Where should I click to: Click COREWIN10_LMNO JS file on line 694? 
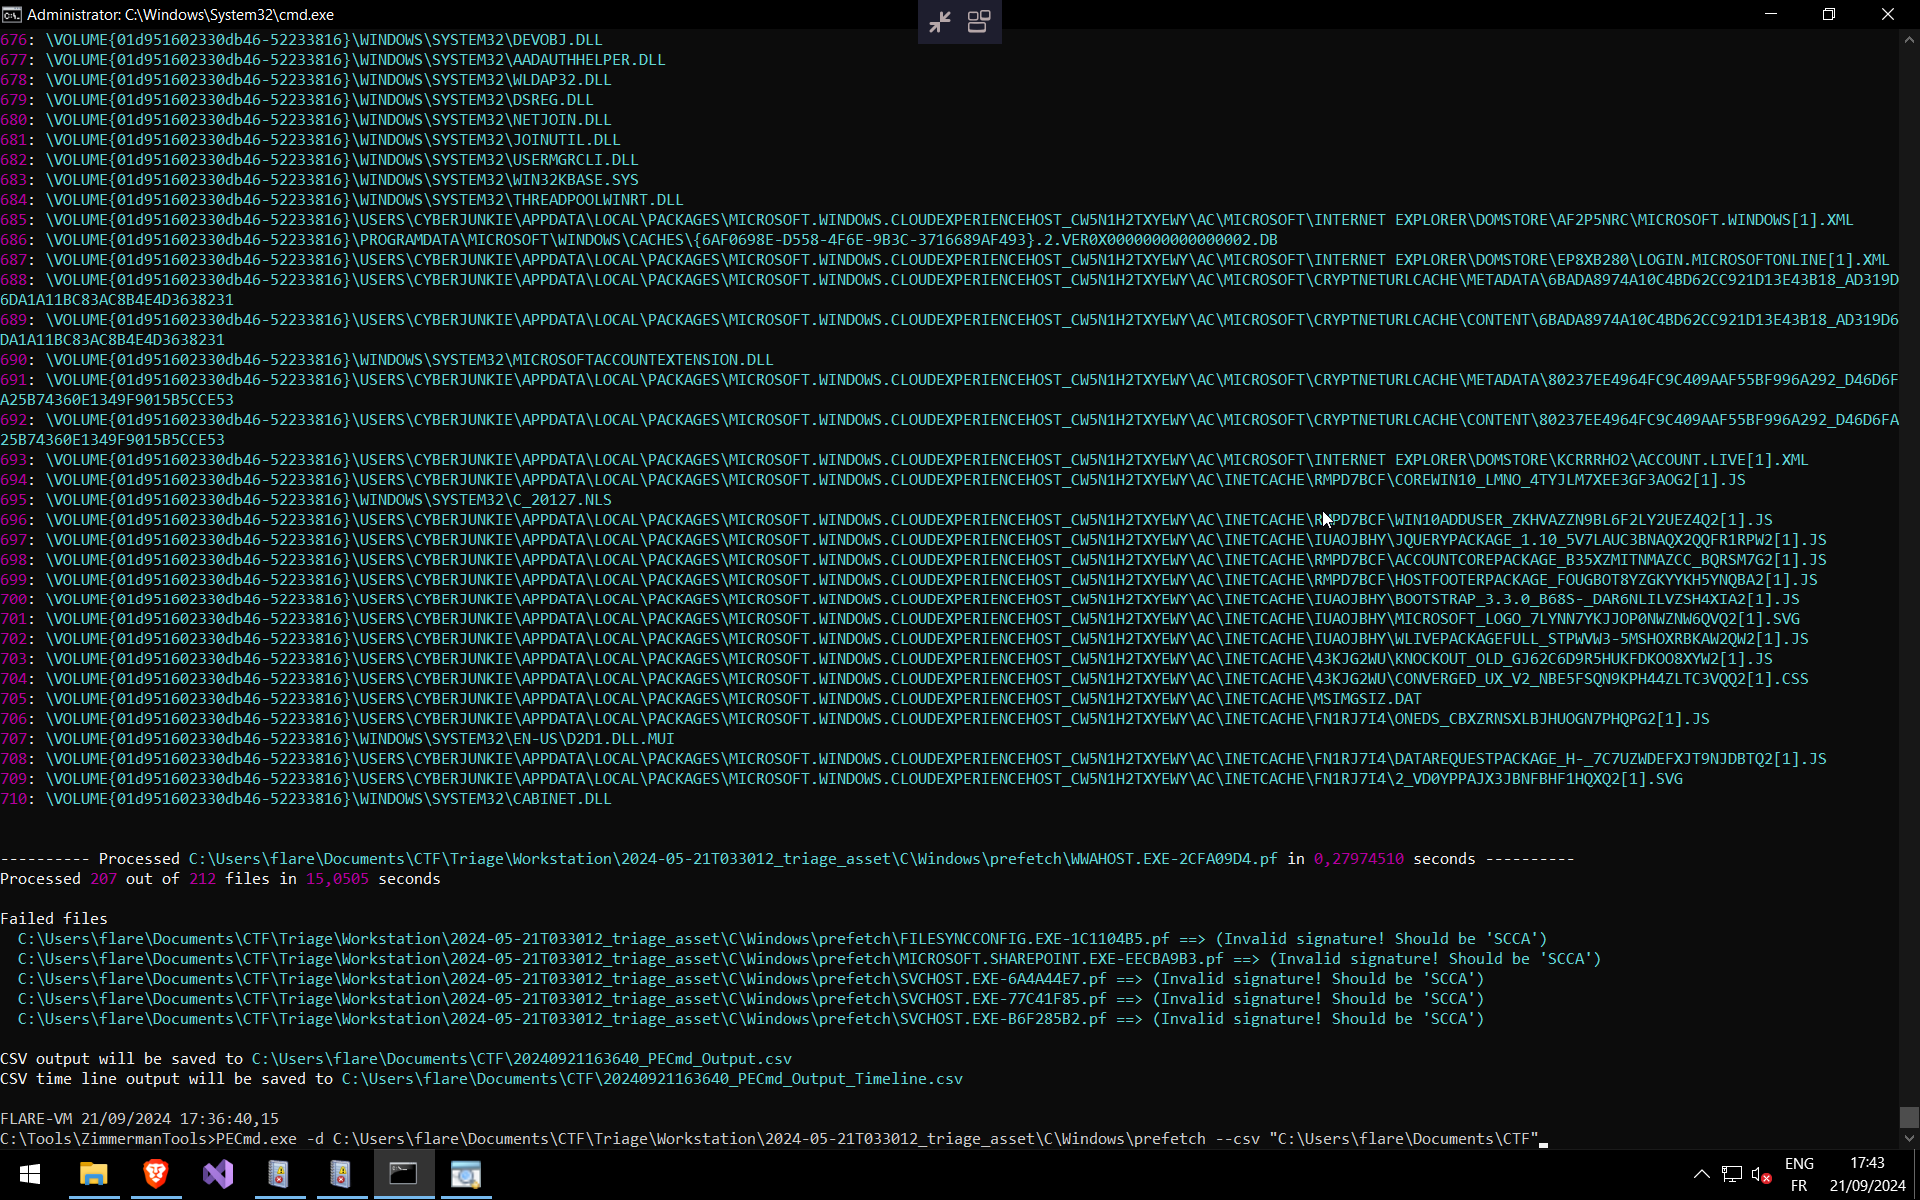(1570, 480)
